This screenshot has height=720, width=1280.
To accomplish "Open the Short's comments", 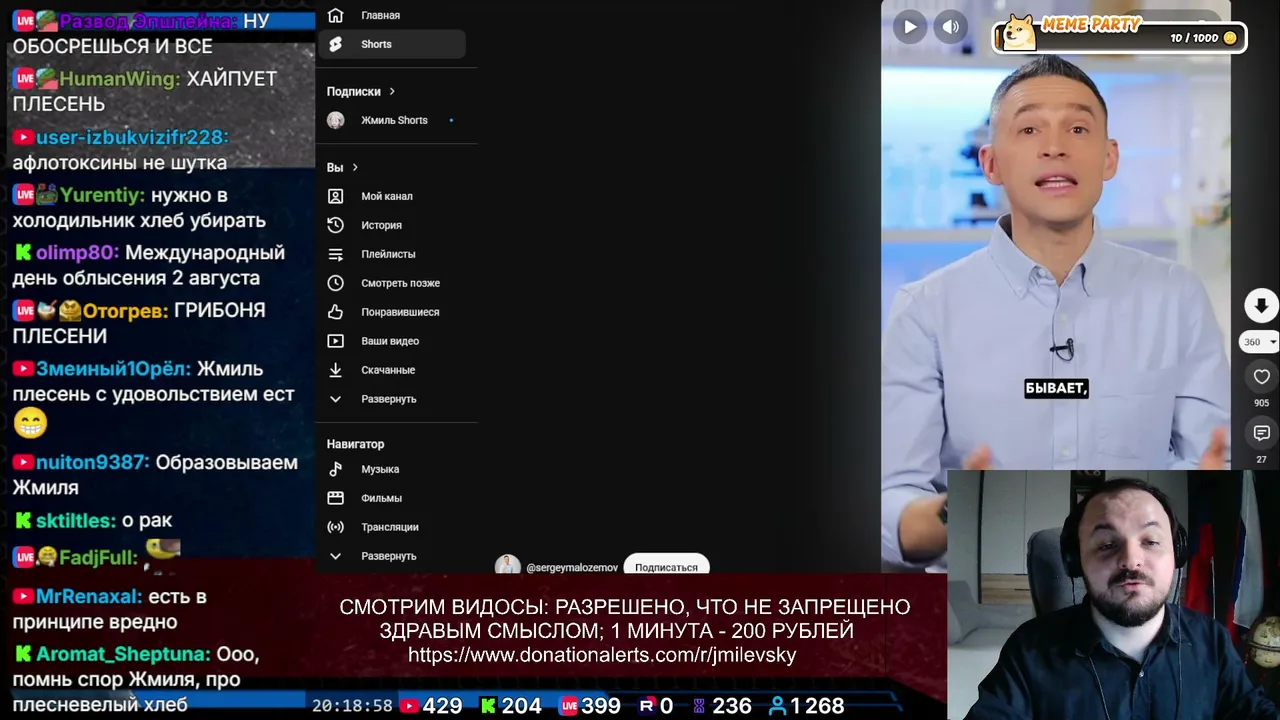I will 1261,433.
